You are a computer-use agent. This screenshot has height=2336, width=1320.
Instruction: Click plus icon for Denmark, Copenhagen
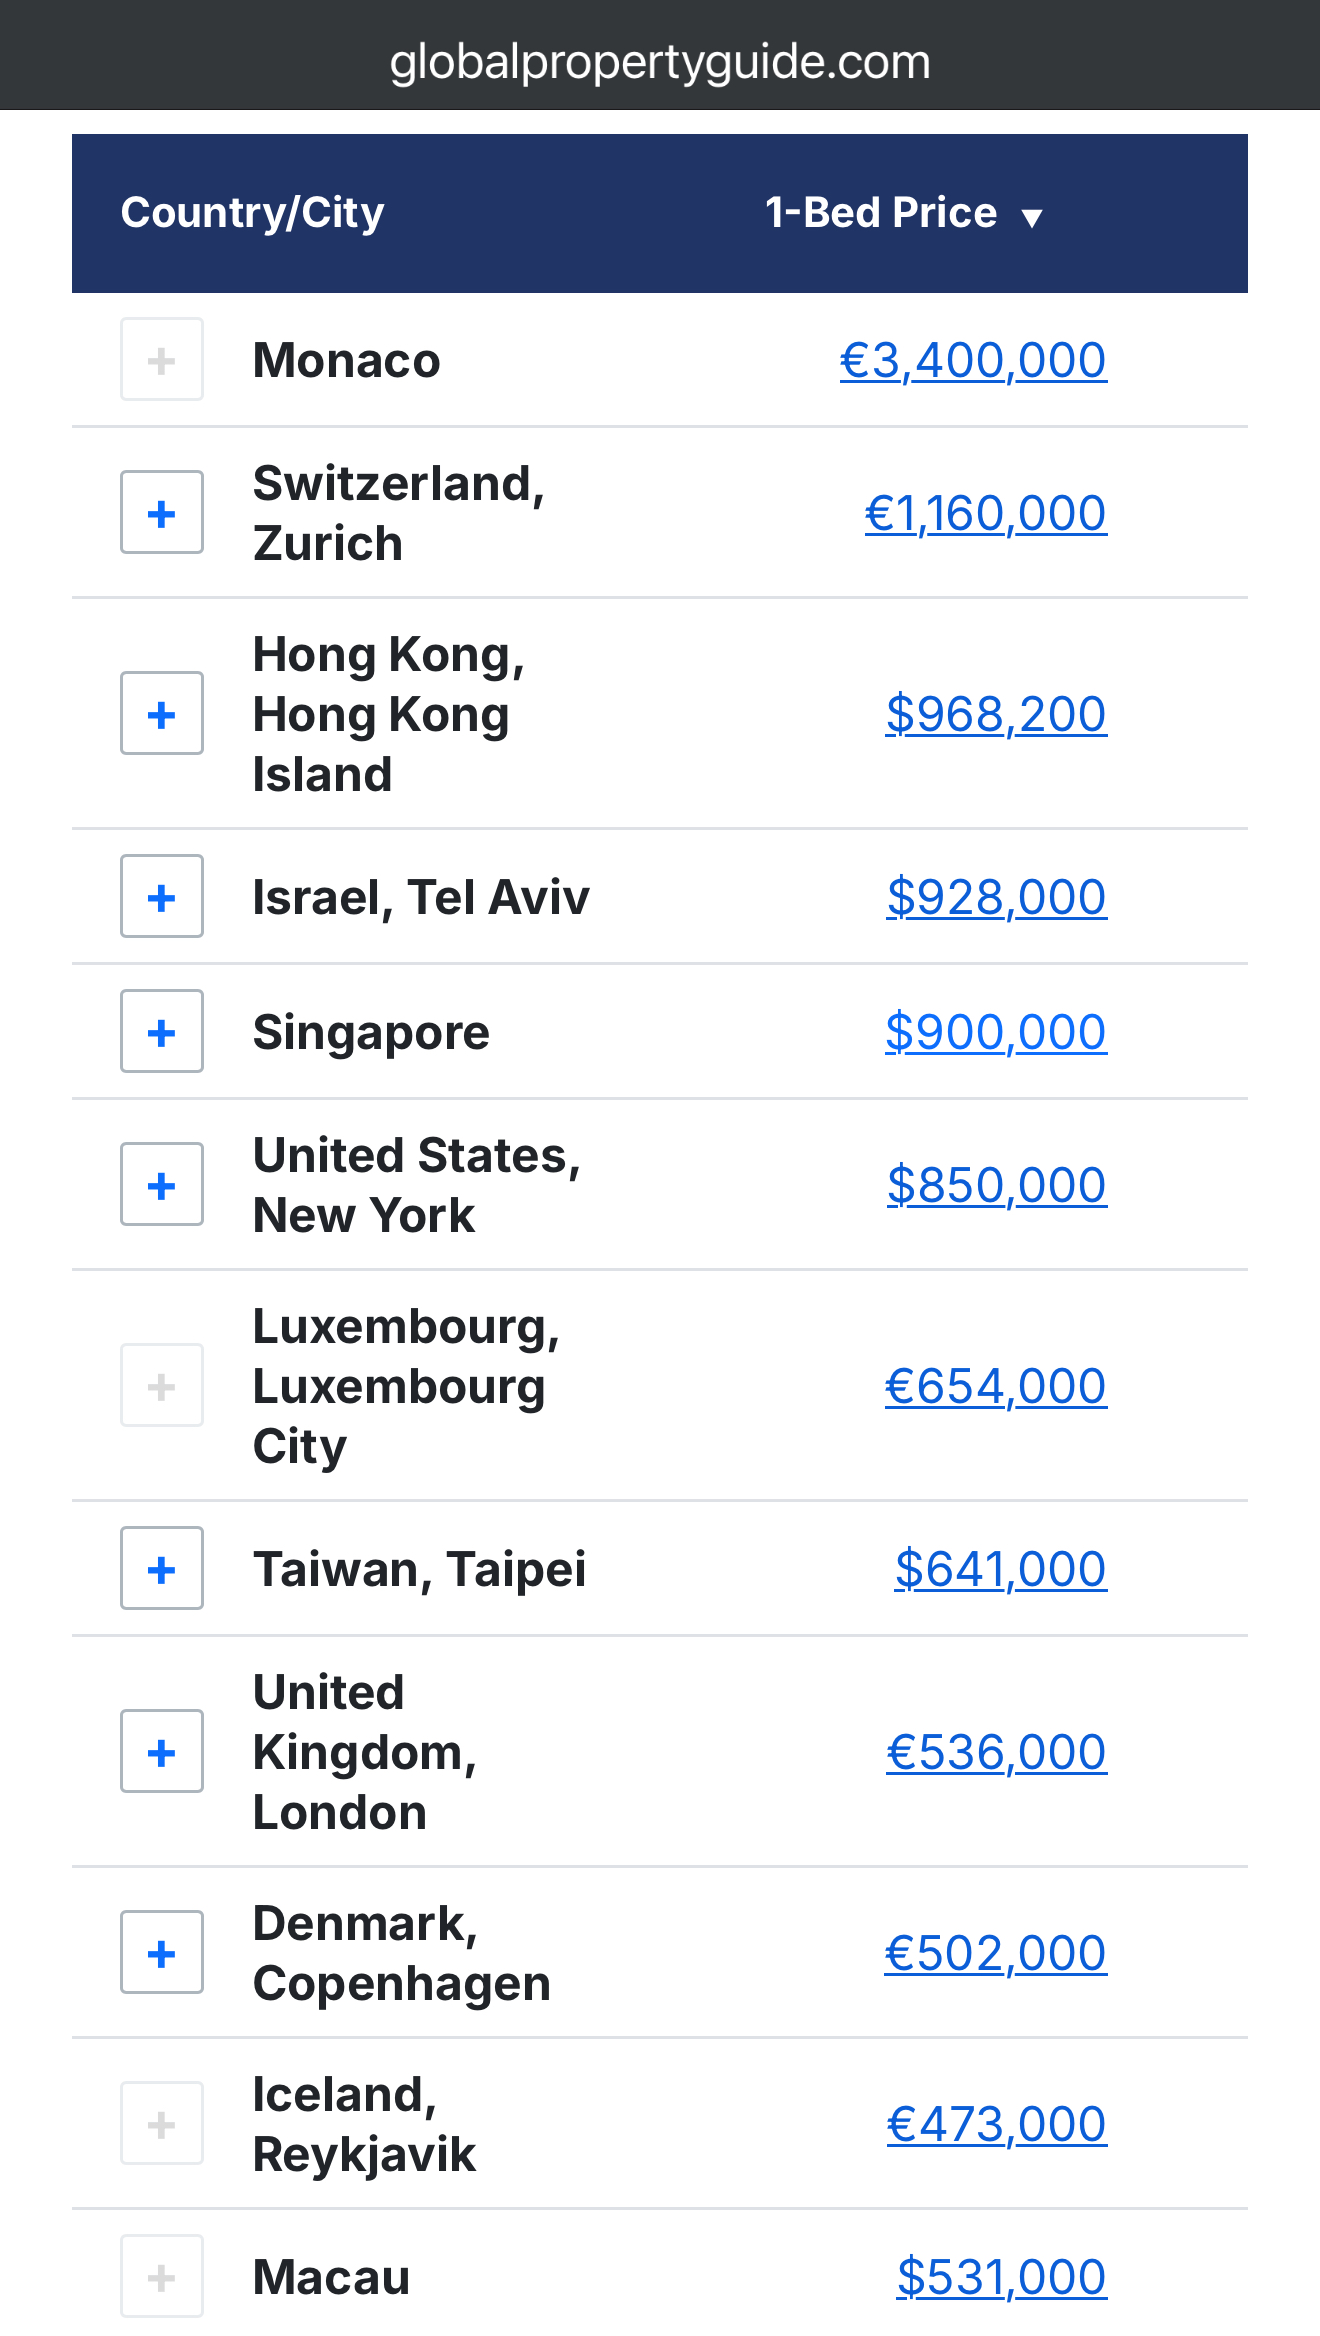[x=162, y=1953]
